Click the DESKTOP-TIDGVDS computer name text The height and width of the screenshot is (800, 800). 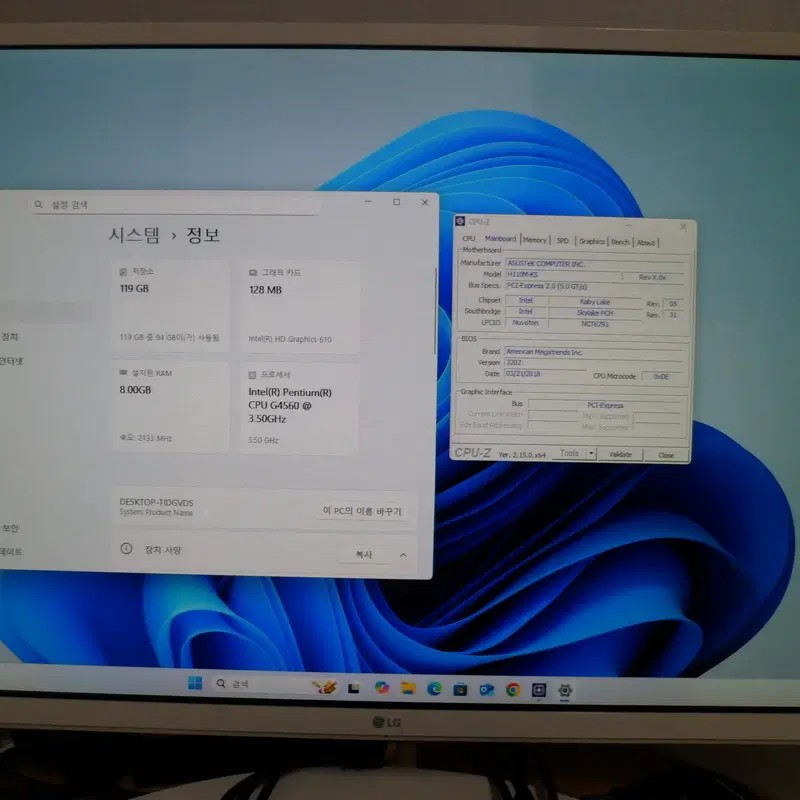click(156, 502)
